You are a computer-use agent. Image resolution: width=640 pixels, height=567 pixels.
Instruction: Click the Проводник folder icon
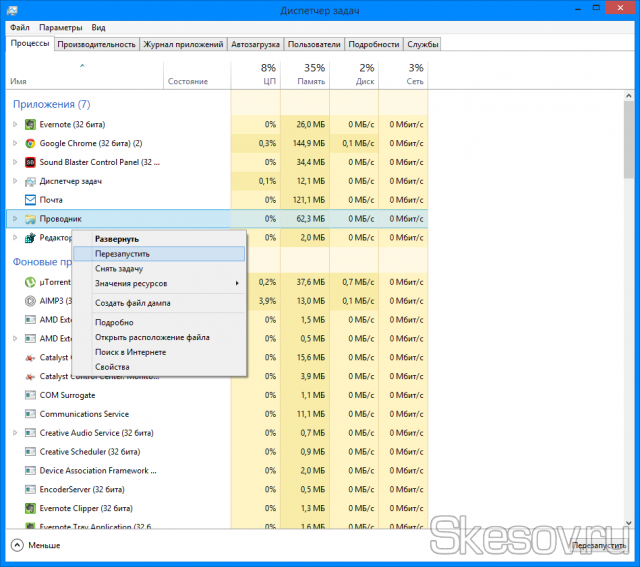coord(30,219)
